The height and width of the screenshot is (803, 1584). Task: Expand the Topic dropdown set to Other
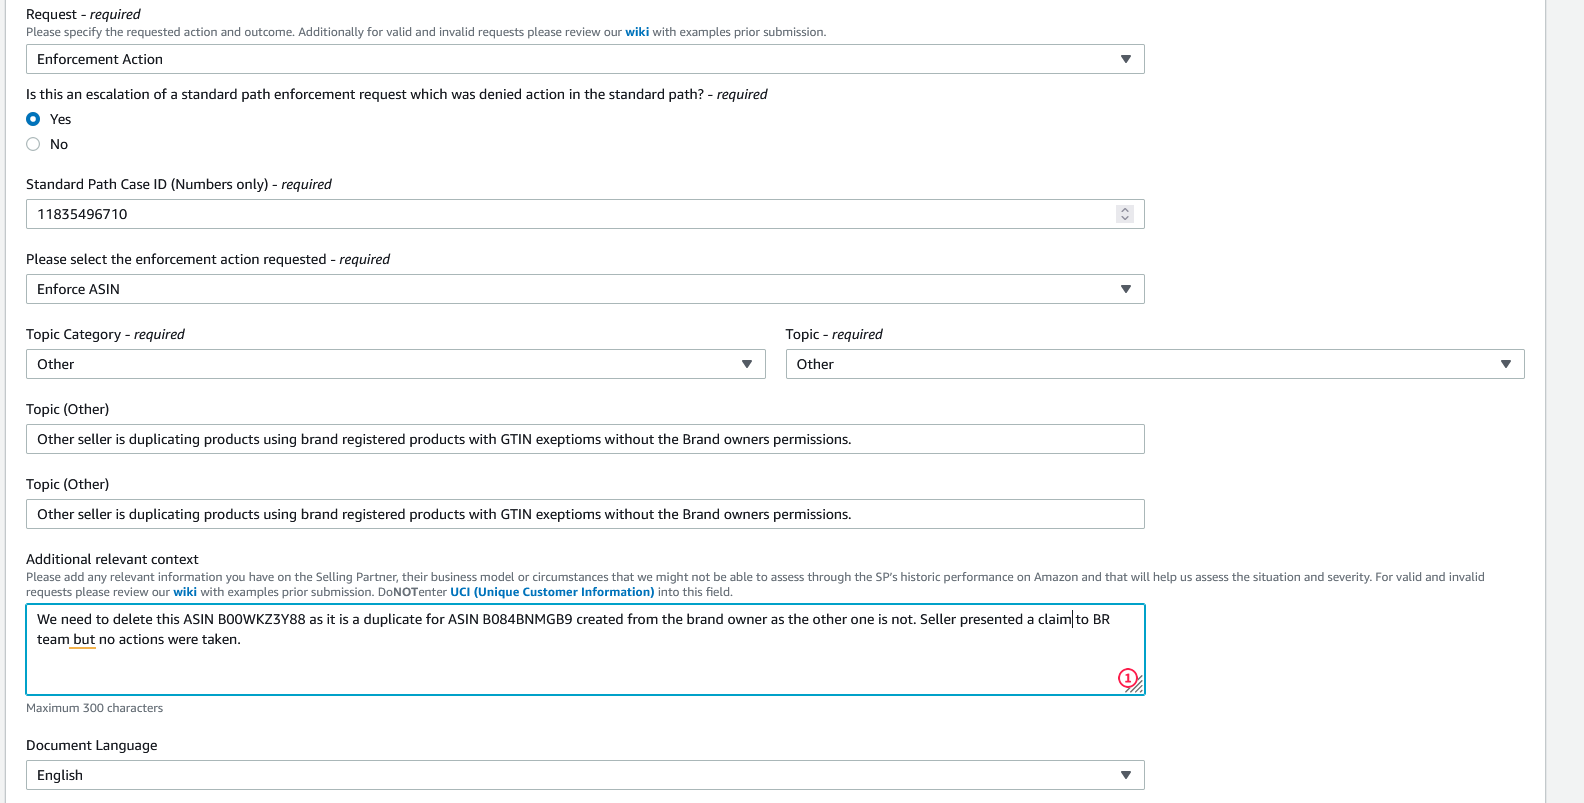pyautogui.click(x=1154, y=364)
